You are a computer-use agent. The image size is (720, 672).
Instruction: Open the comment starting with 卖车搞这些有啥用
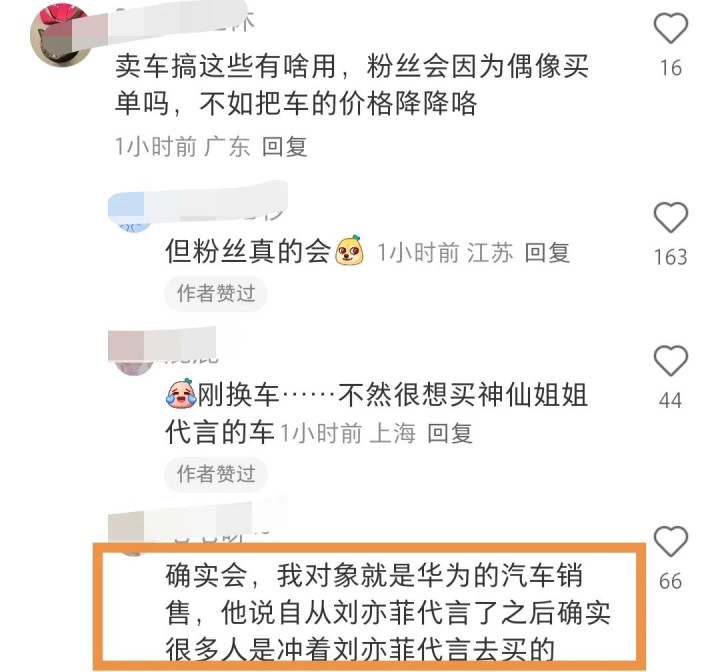click(x=351, y=85)
